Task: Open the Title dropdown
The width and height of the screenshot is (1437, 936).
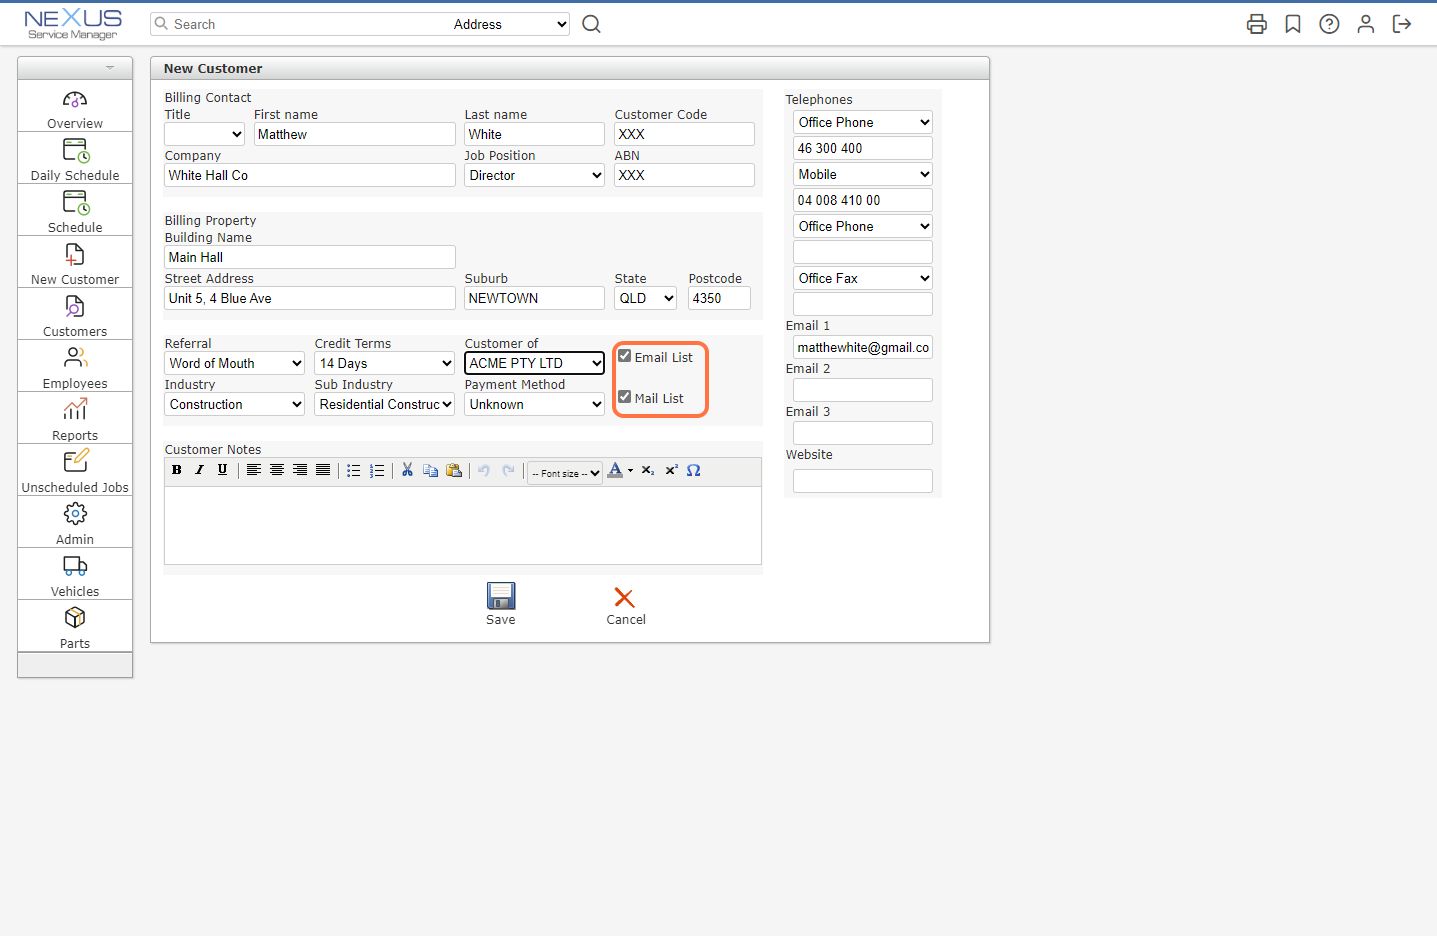Action: point(205,134)
